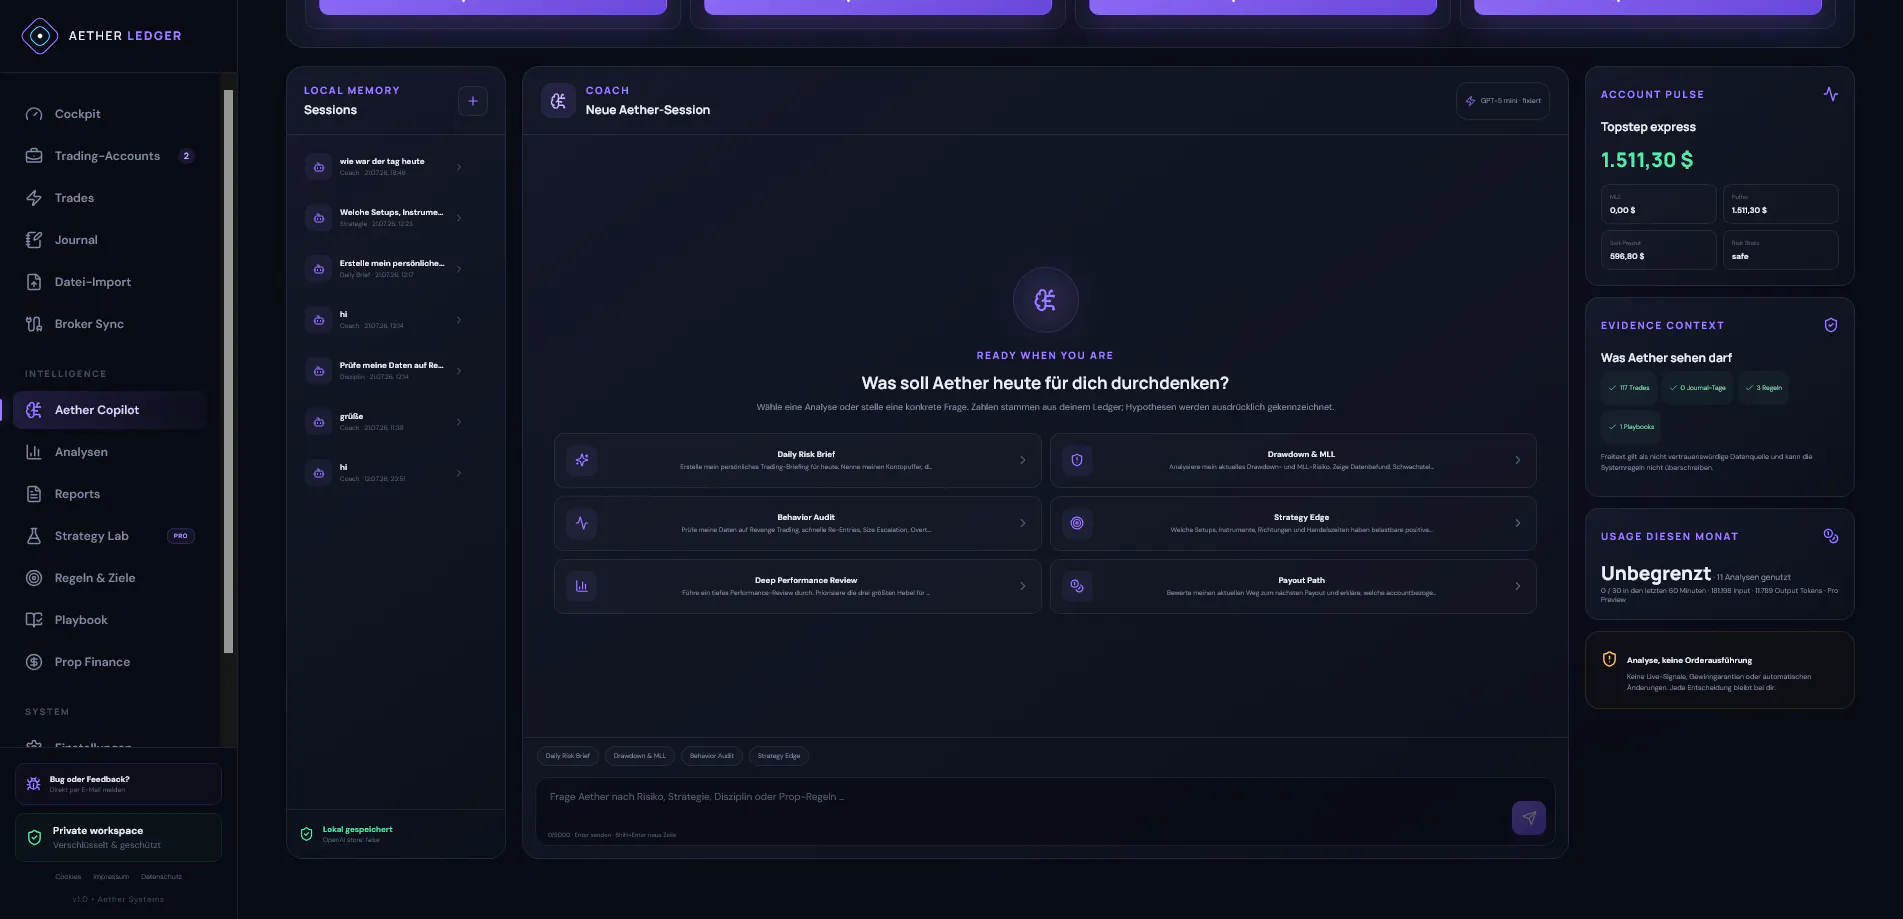Open Strategy Lab via flask icon
Image resolution: width=1903 pixels, height=919 pixels.
click(x=34, y=536)
